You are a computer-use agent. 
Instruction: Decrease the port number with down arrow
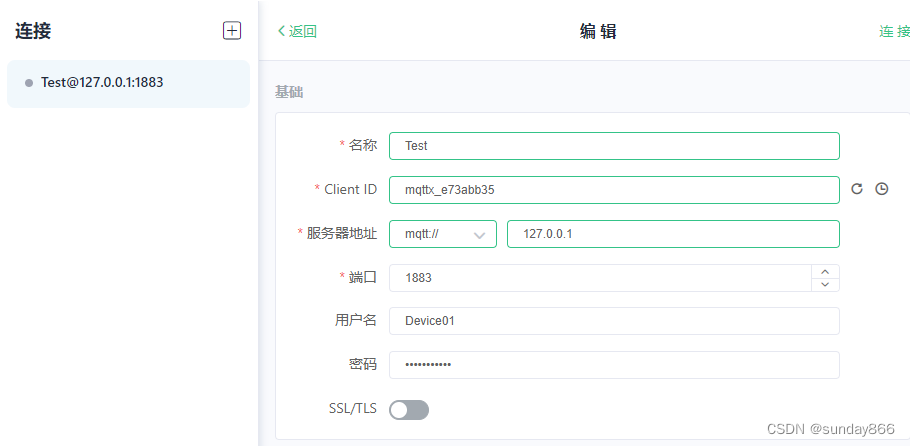pyautogui.click(x=825, y=285)
